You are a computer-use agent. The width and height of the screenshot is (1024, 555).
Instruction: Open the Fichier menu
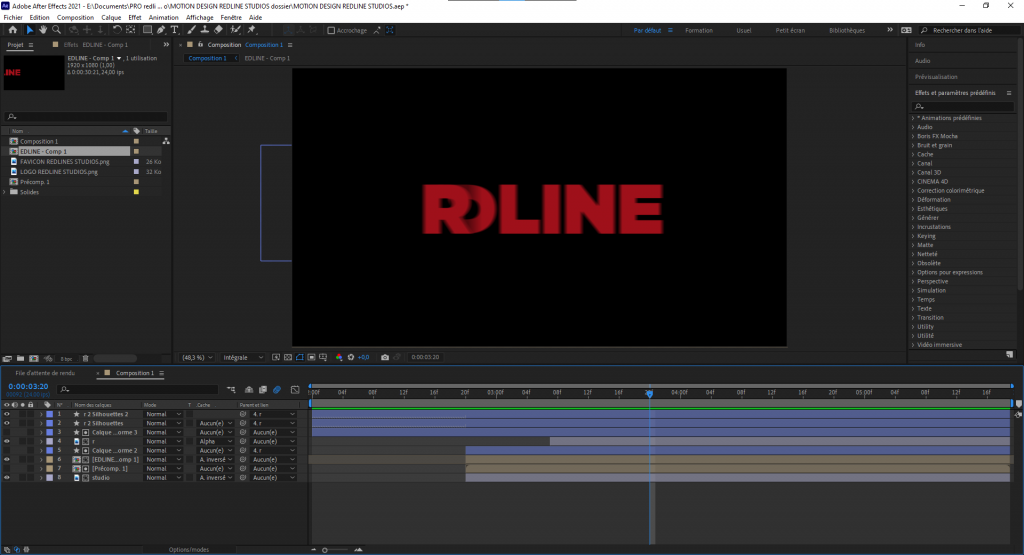(13, 18)
